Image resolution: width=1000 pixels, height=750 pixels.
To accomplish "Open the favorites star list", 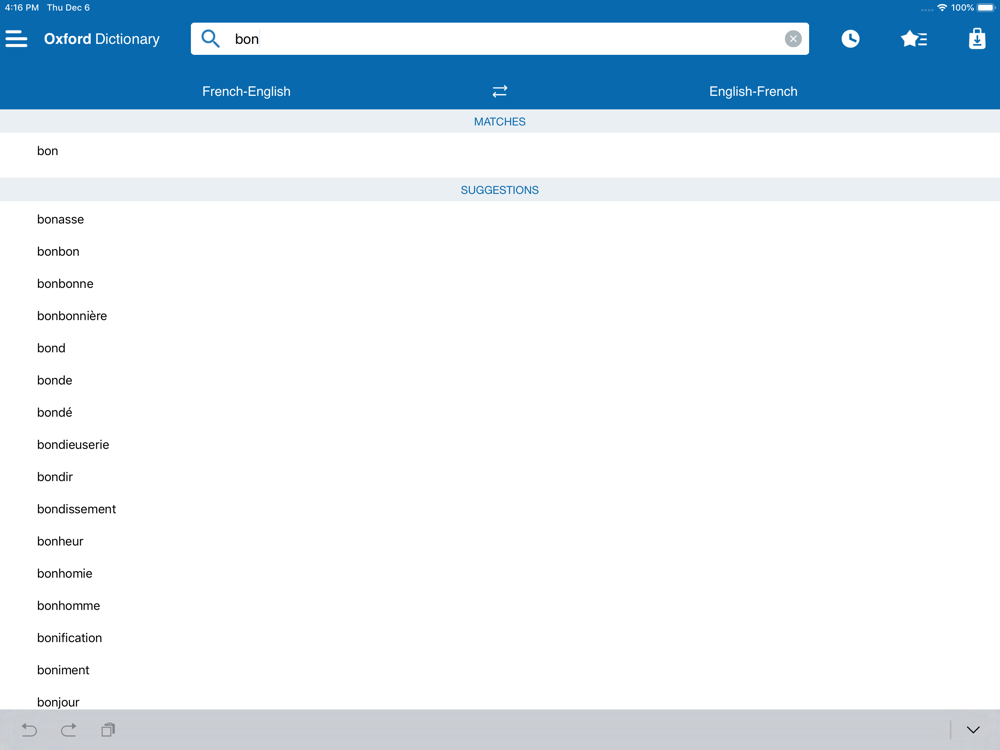I will point(914,39).
